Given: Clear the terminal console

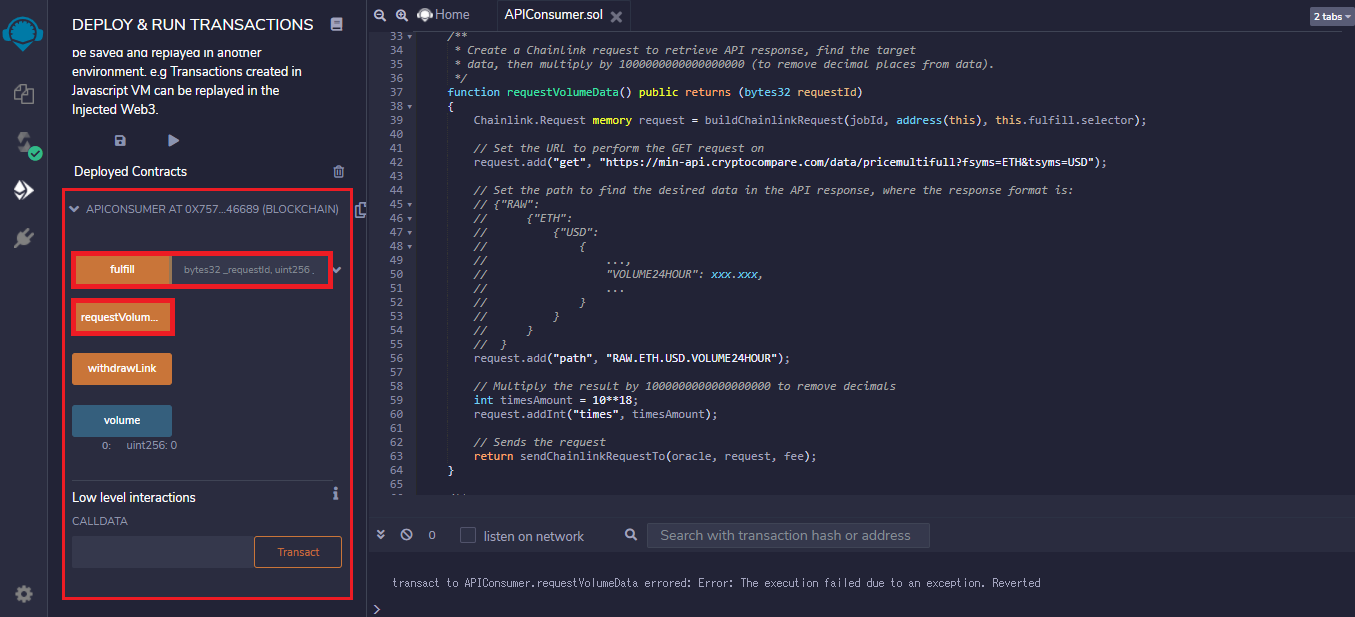Looking at the screenshot, I should pyautogui.click(x=406, y=535).
